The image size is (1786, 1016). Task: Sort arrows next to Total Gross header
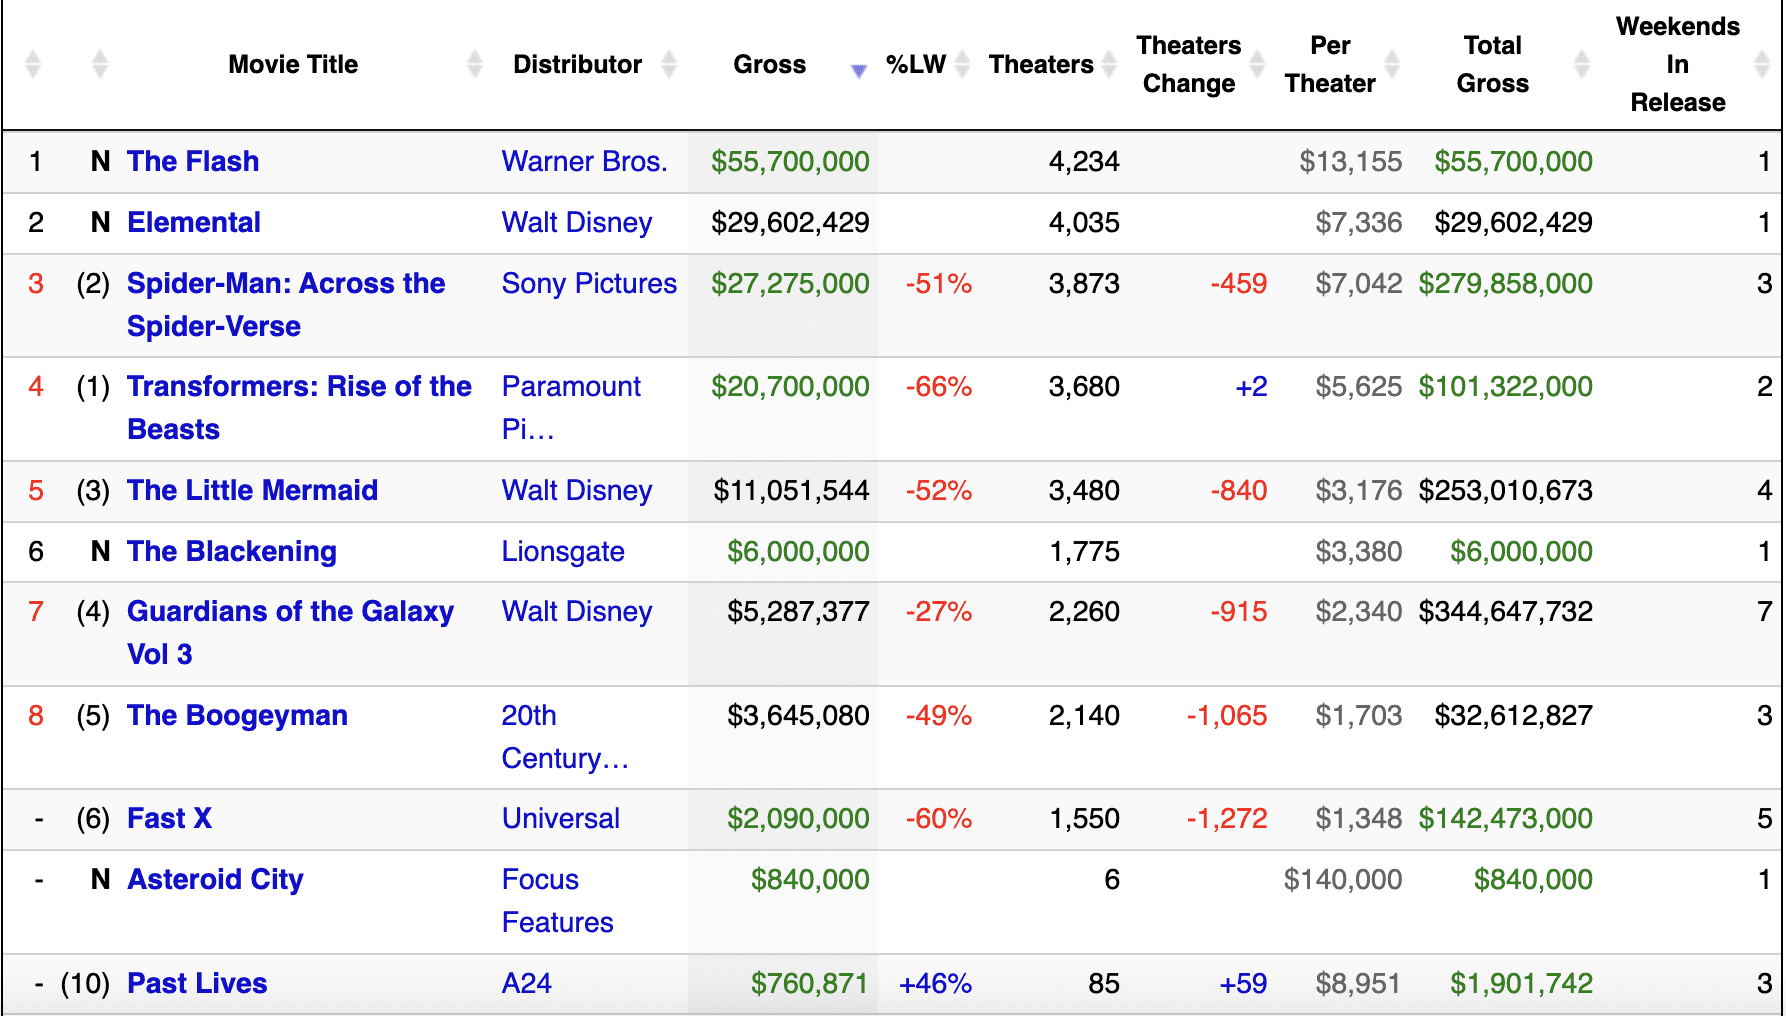point(1581,64)
